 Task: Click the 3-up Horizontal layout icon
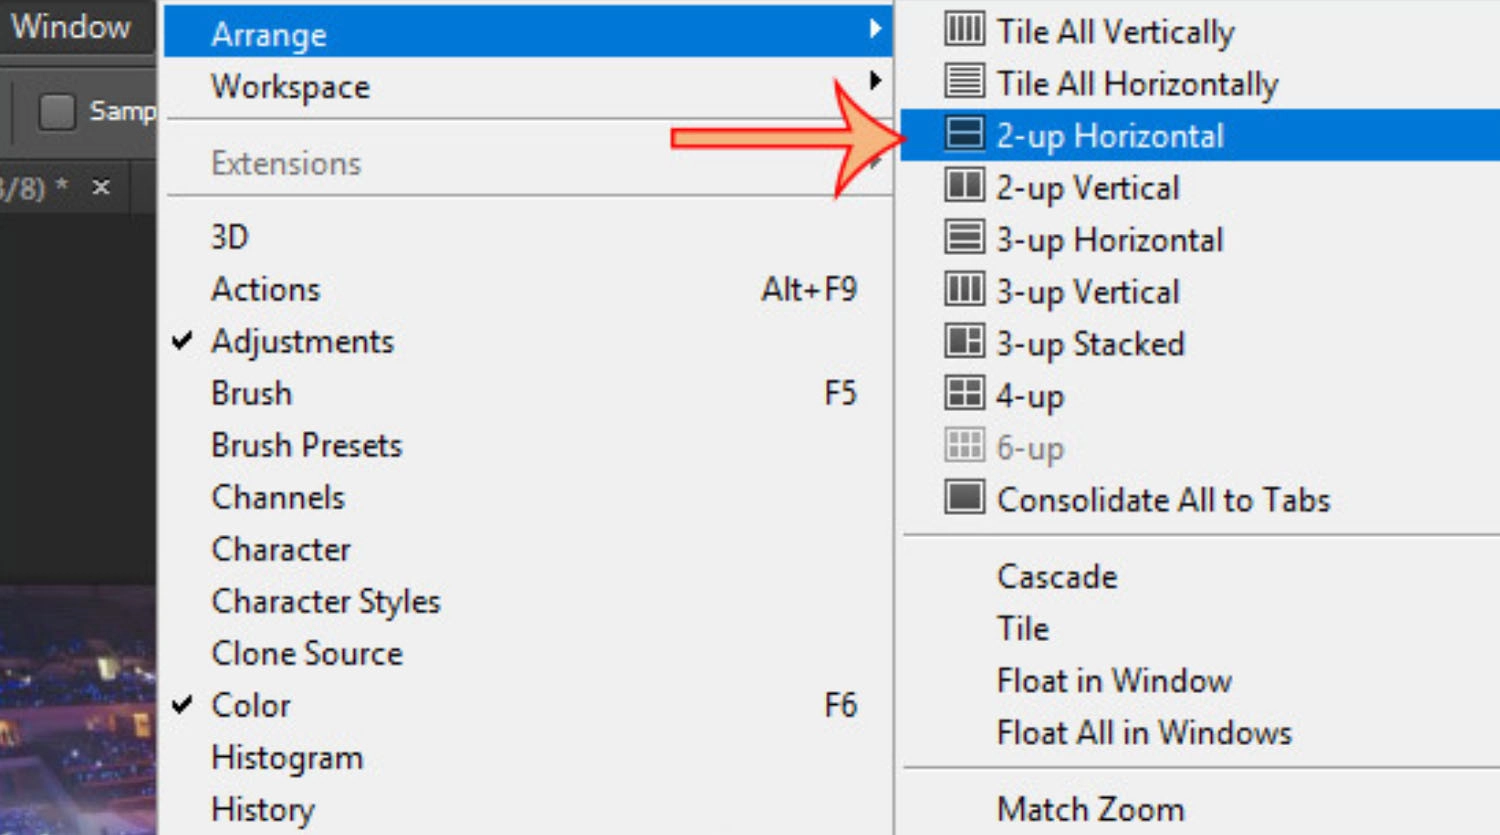click(964, 237)
